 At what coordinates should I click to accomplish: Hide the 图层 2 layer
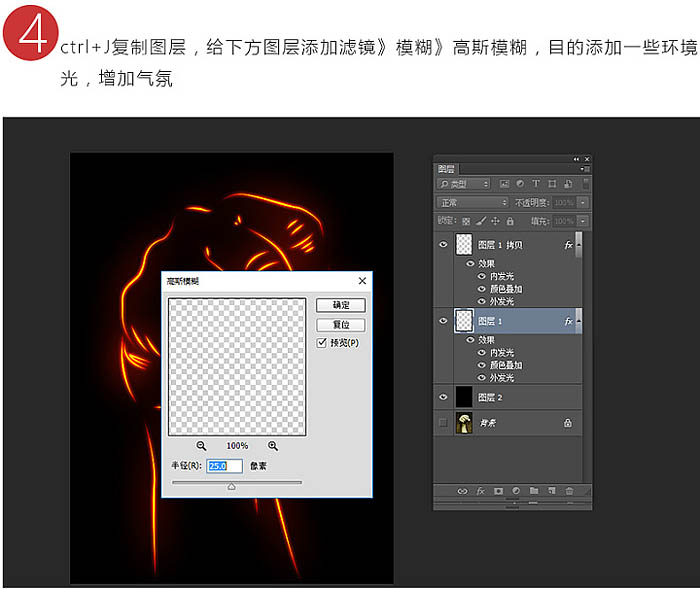click(x=443, y=397)
